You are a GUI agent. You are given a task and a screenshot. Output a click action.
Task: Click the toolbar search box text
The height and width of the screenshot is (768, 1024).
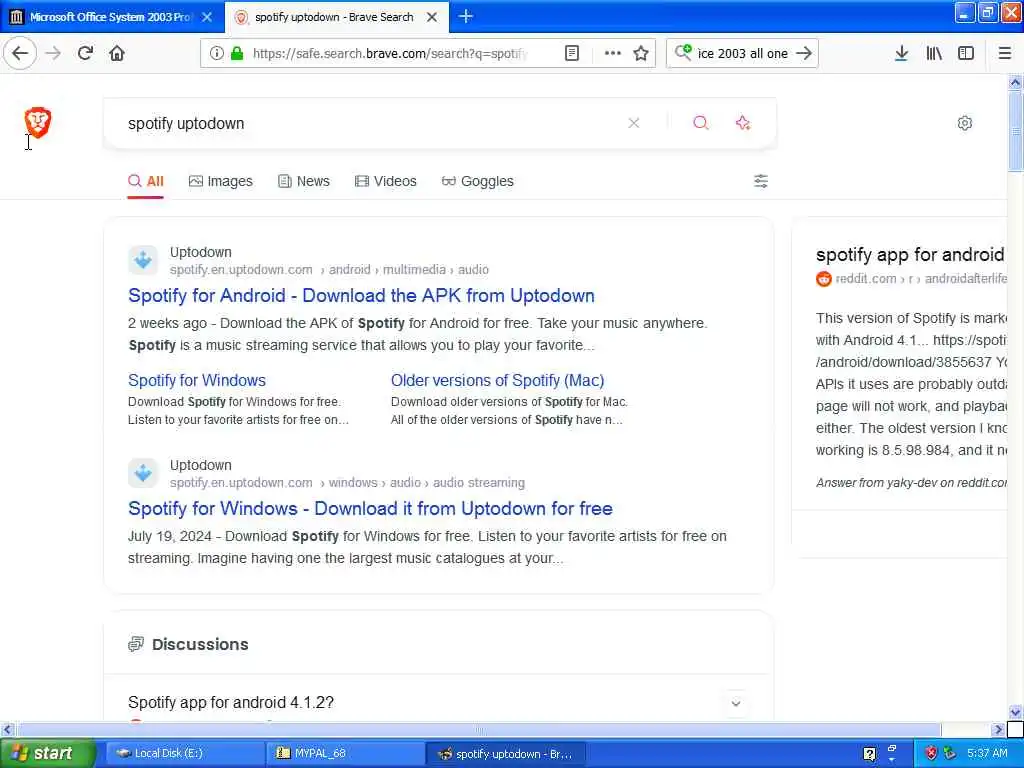coord(743,53)
